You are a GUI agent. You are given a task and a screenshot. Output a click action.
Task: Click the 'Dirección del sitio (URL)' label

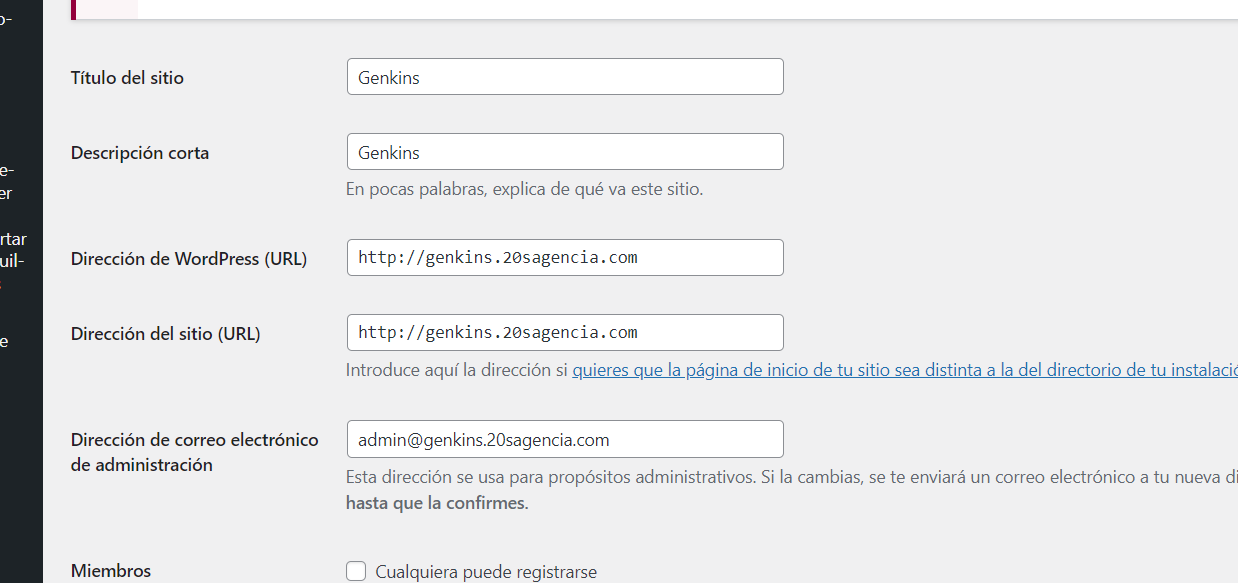coord(166,334)
